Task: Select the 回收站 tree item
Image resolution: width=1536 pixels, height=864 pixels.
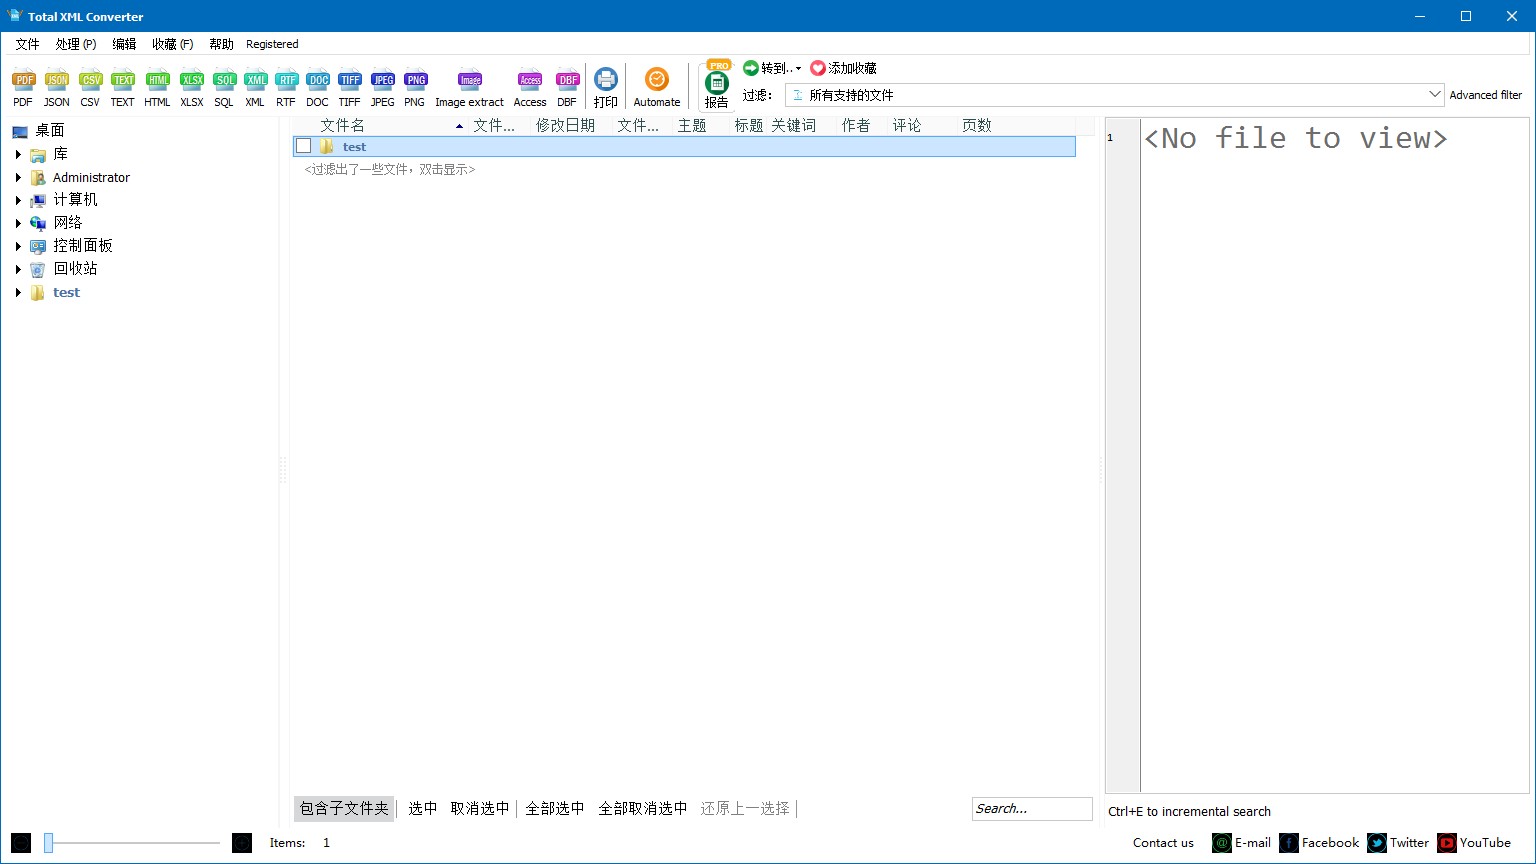Action: [x=75, y=269]
